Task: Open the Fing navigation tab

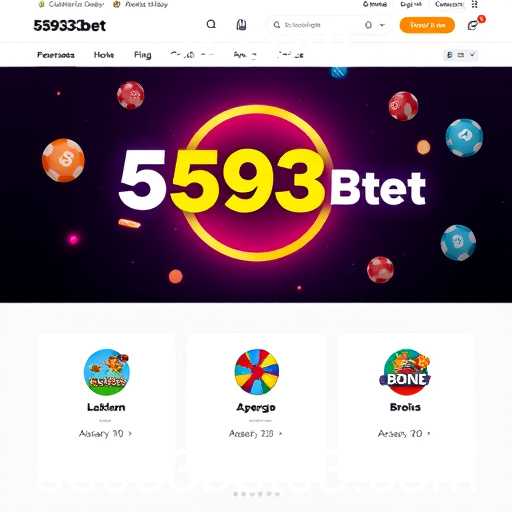Action: [143, 55]
